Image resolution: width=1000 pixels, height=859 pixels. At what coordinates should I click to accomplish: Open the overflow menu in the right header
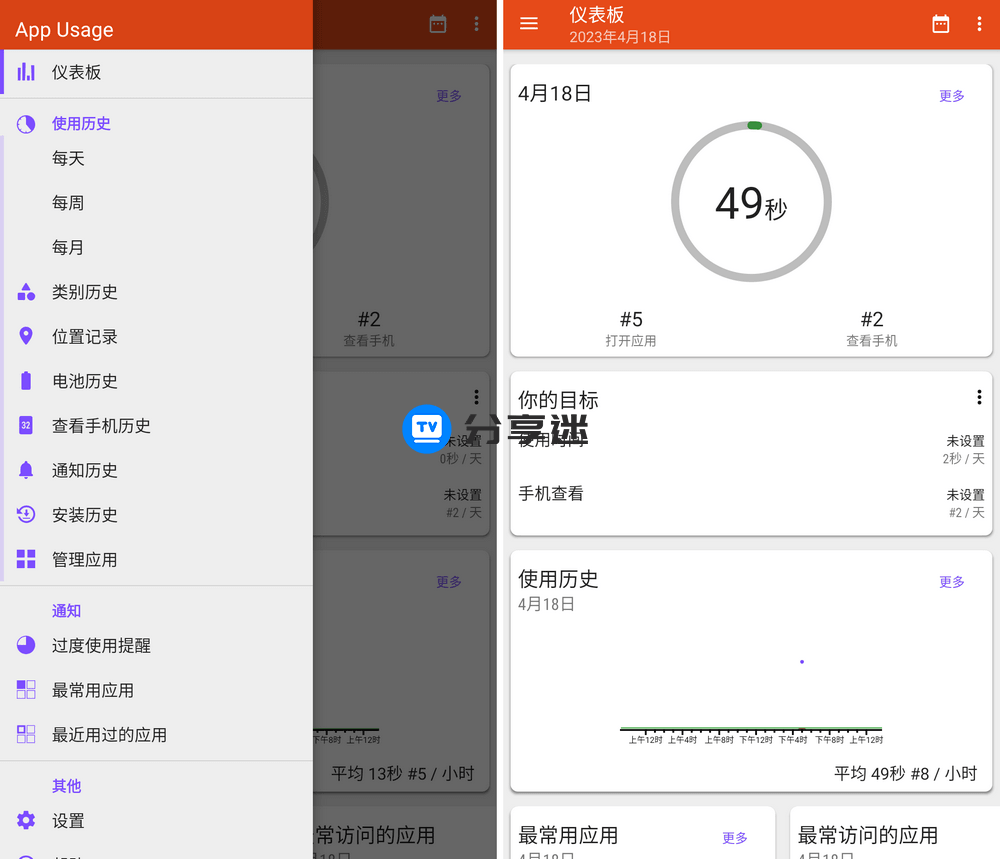click(x=979, y=24)
